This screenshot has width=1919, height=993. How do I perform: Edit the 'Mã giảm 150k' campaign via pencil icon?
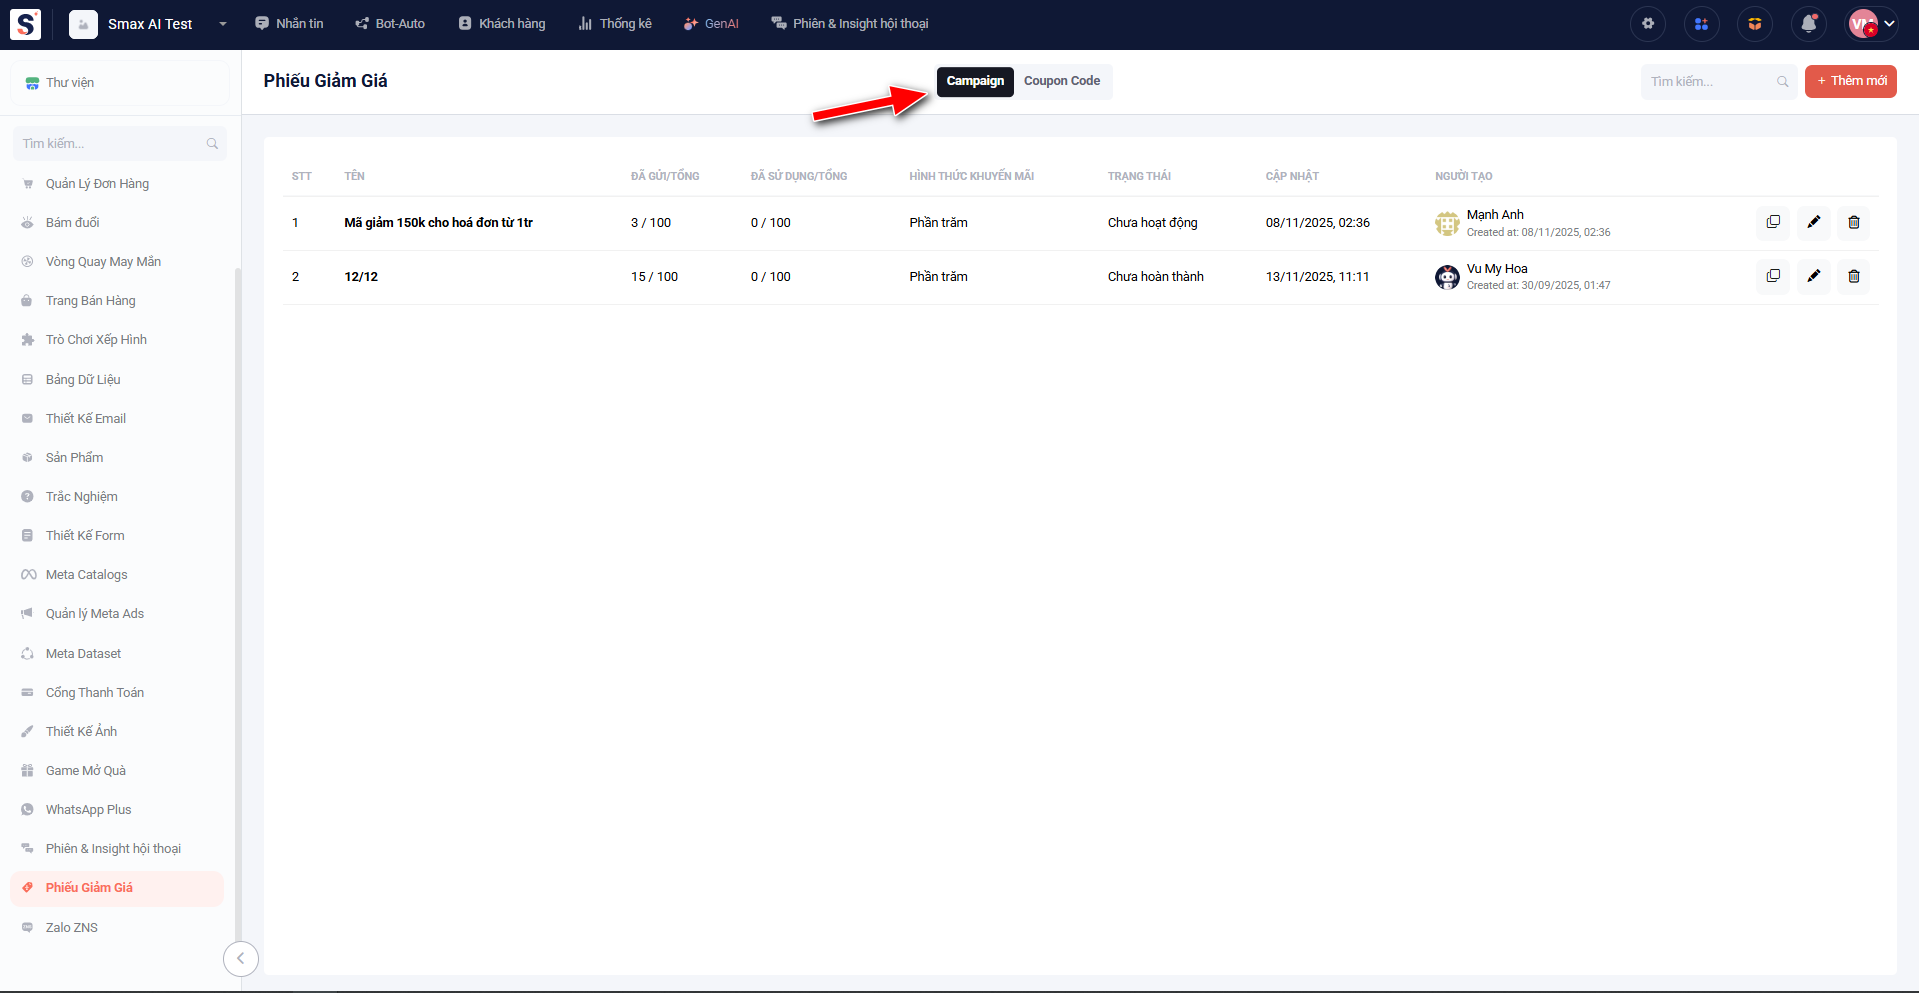[x=1813, y=222]
